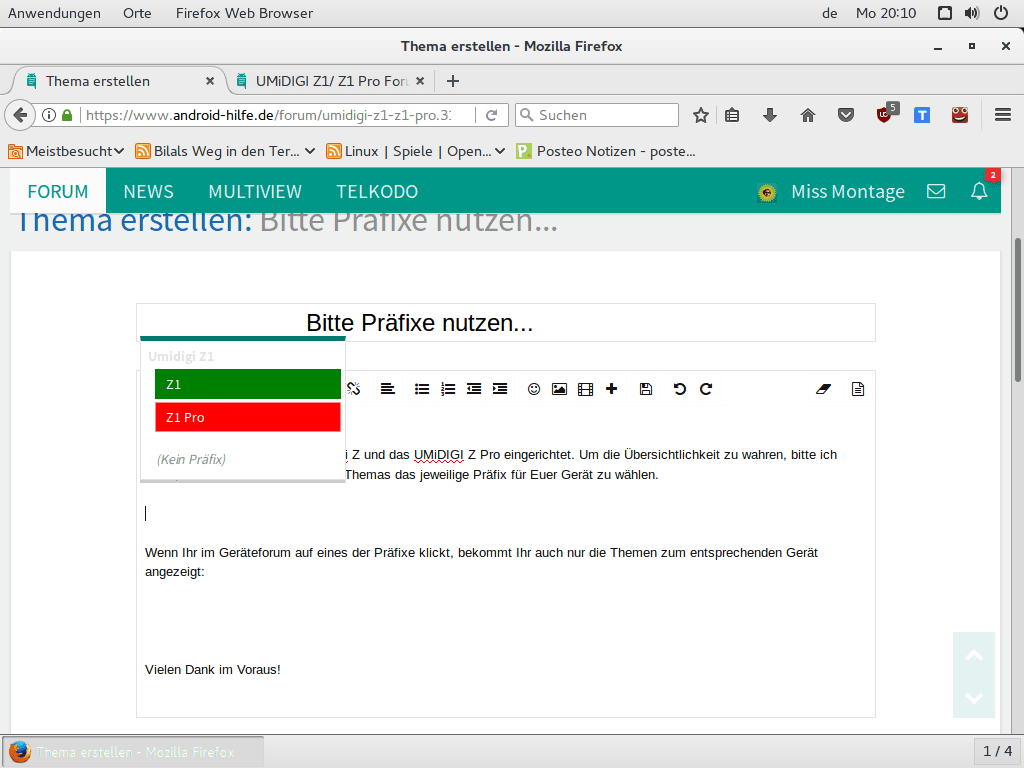Redo the last edit in editor
The image size is (1024, 768).
tap(706, 389)
